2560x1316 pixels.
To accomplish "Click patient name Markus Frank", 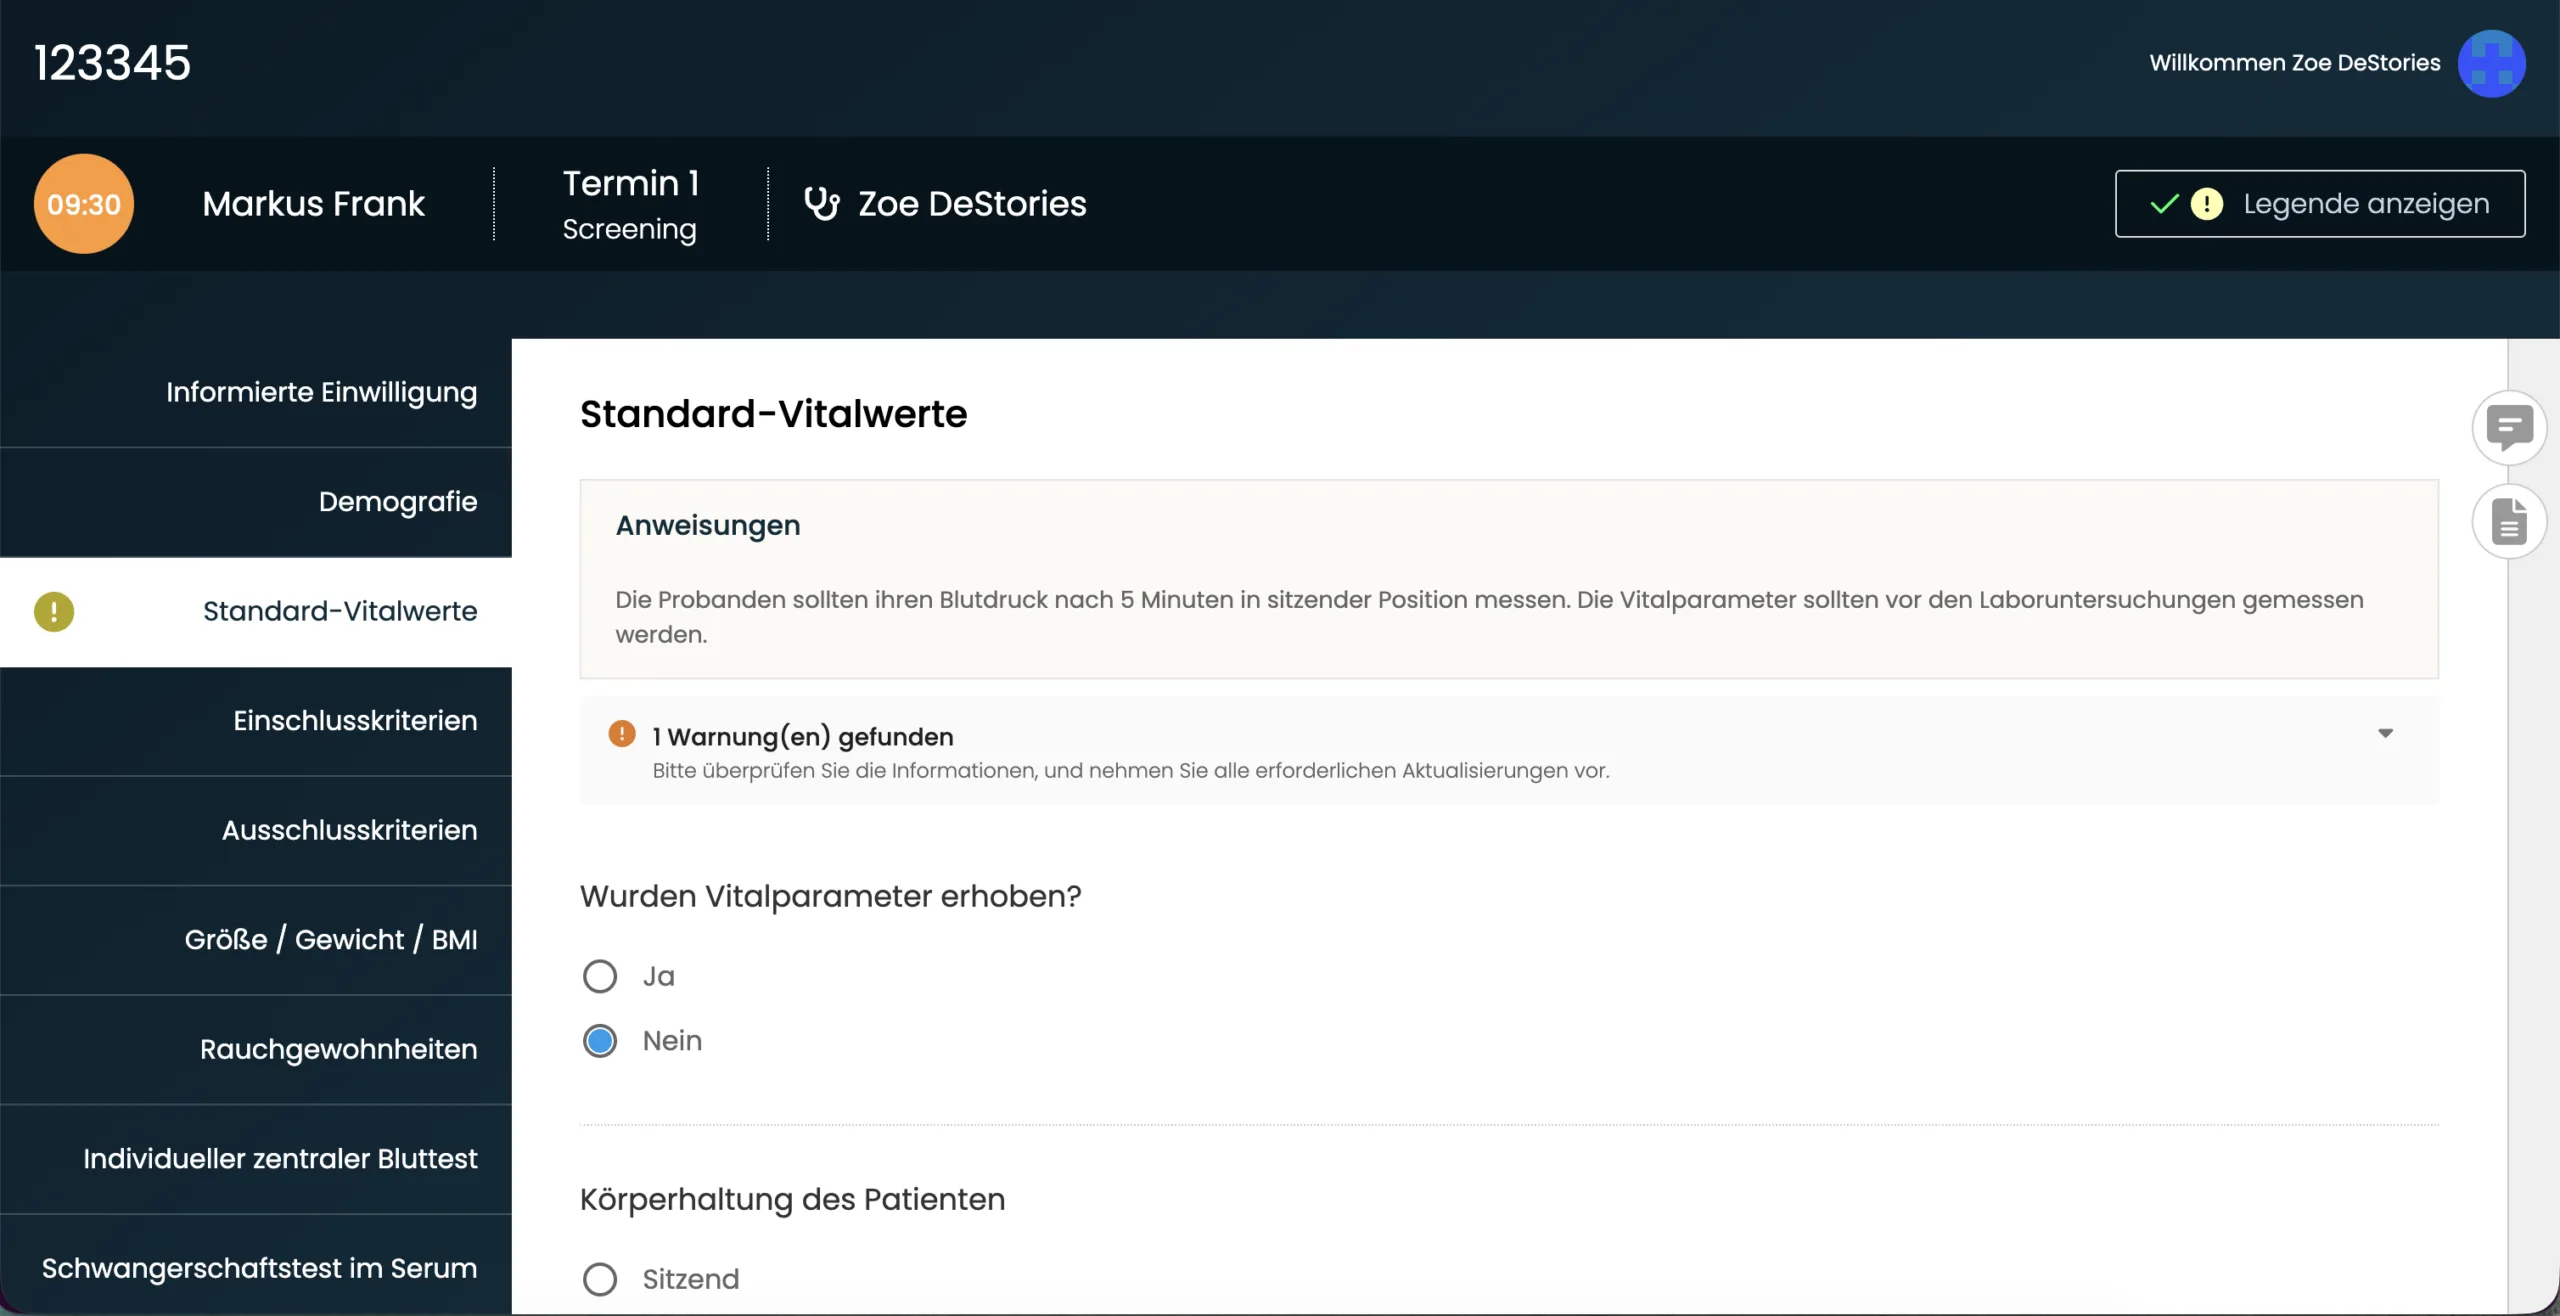I will pos(313,204).
